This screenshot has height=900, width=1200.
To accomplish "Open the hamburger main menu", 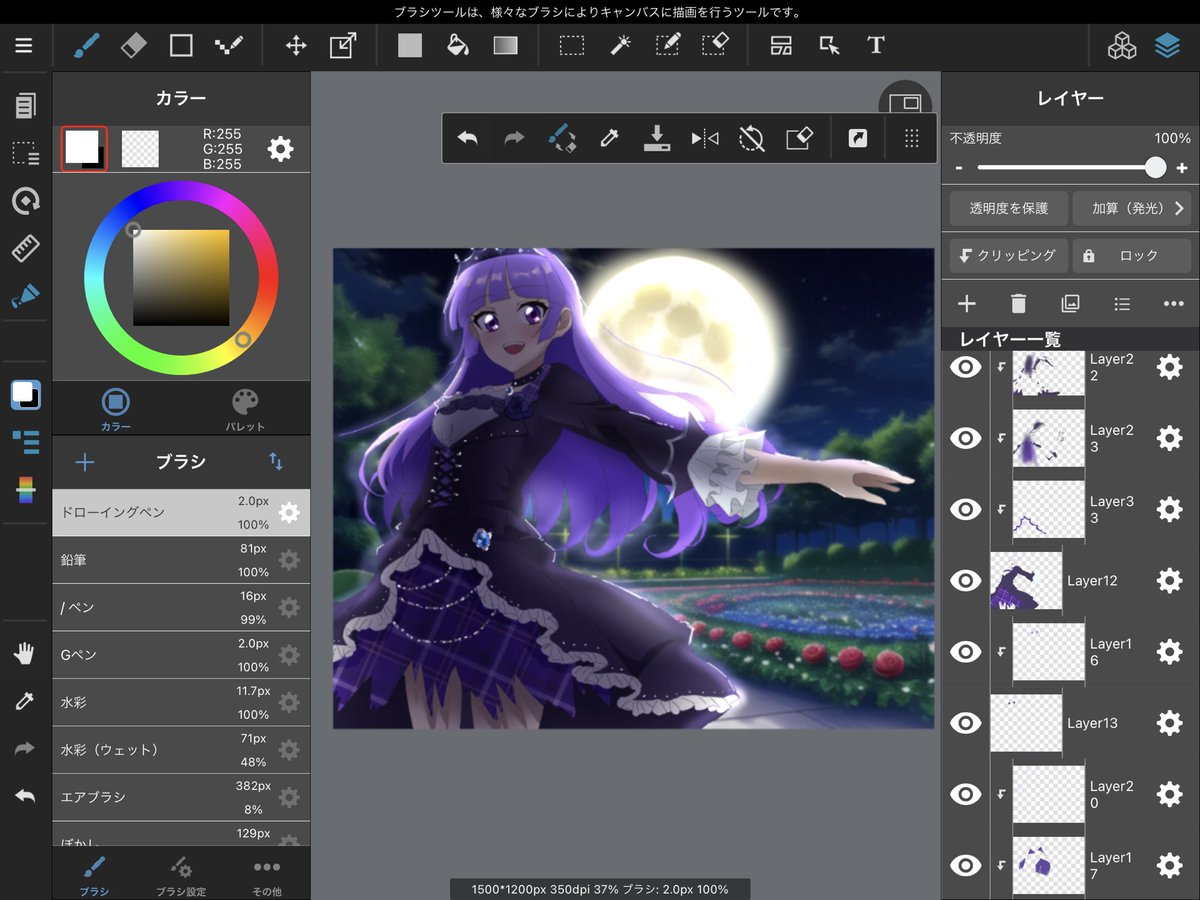I will [24, 46].
